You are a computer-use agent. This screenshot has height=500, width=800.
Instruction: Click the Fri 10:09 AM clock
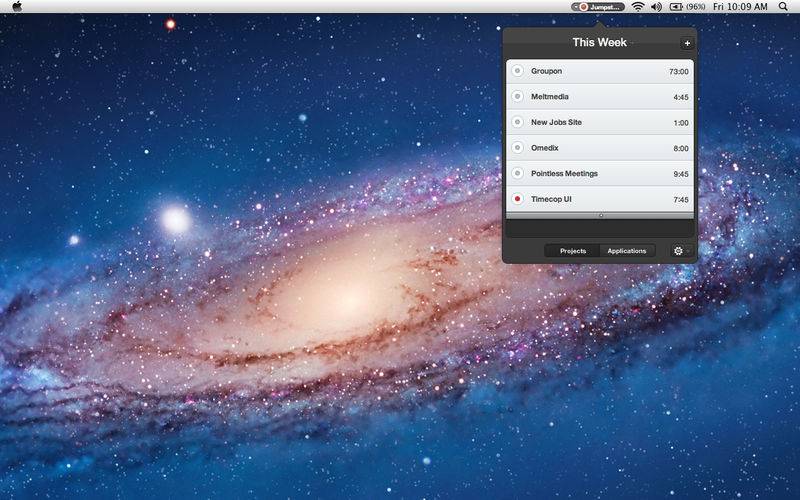740,7
